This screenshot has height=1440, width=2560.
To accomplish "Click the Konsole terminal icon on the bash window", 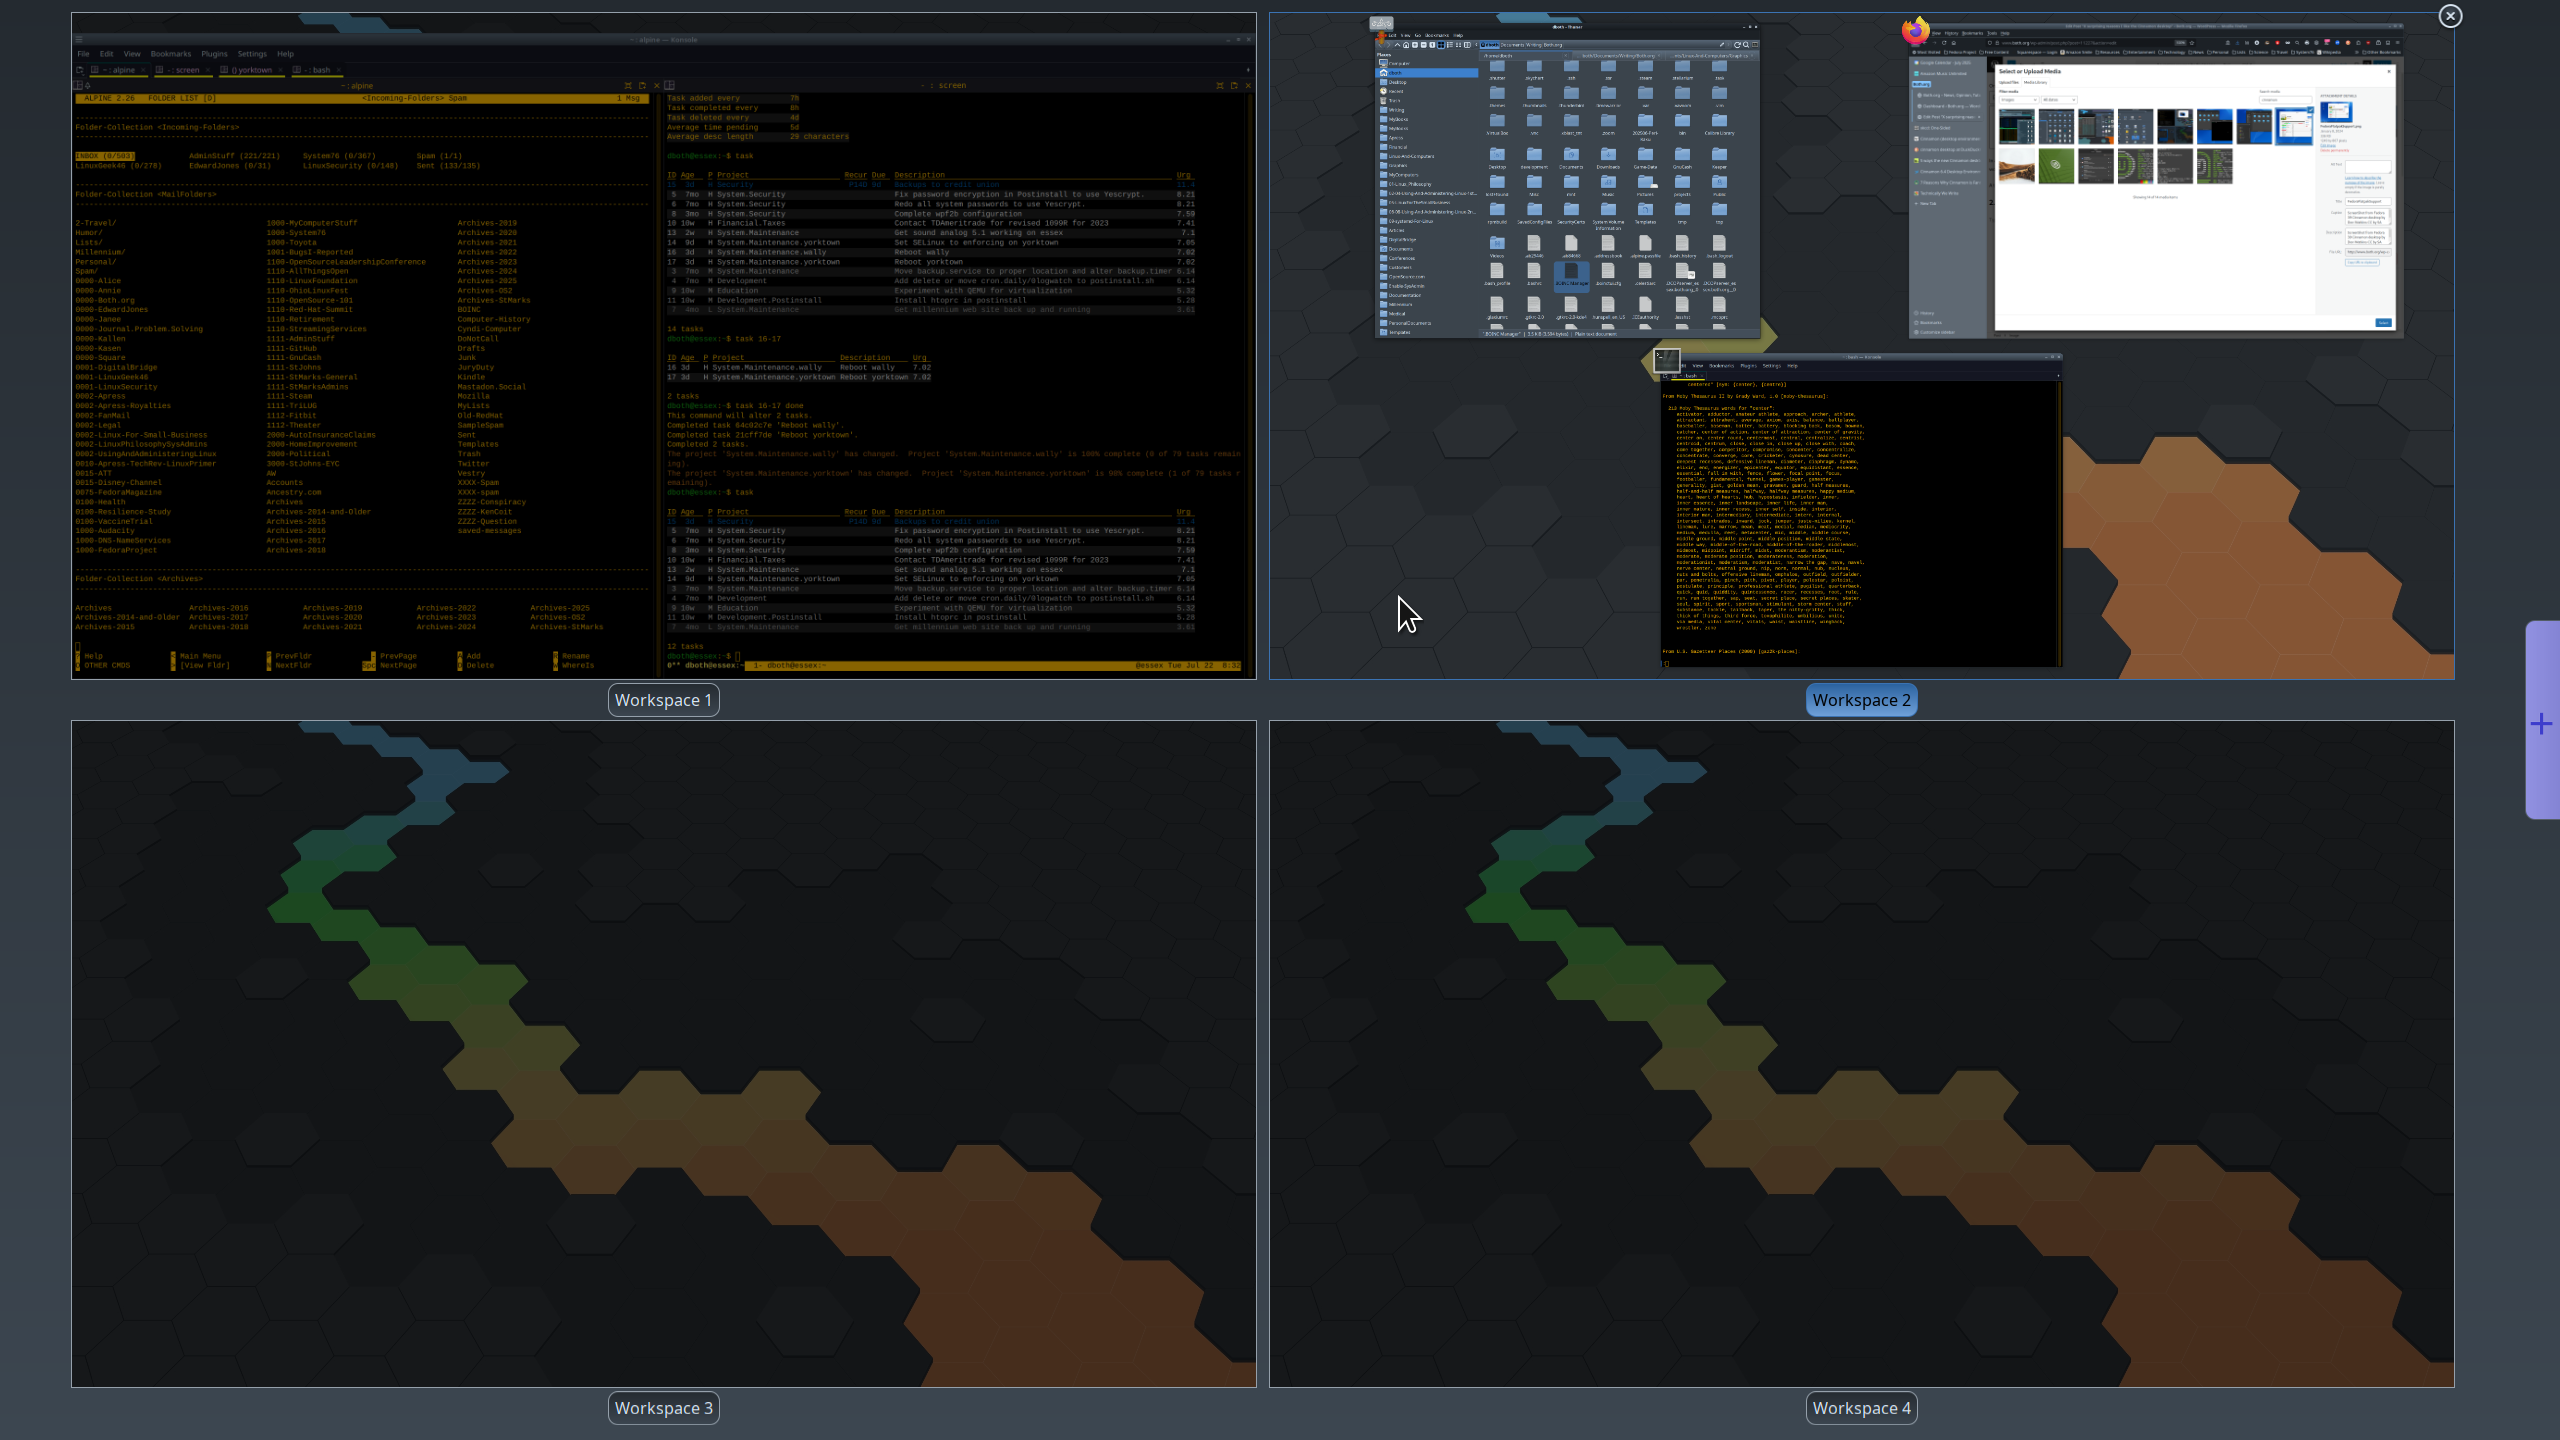I will [1667, 360].
